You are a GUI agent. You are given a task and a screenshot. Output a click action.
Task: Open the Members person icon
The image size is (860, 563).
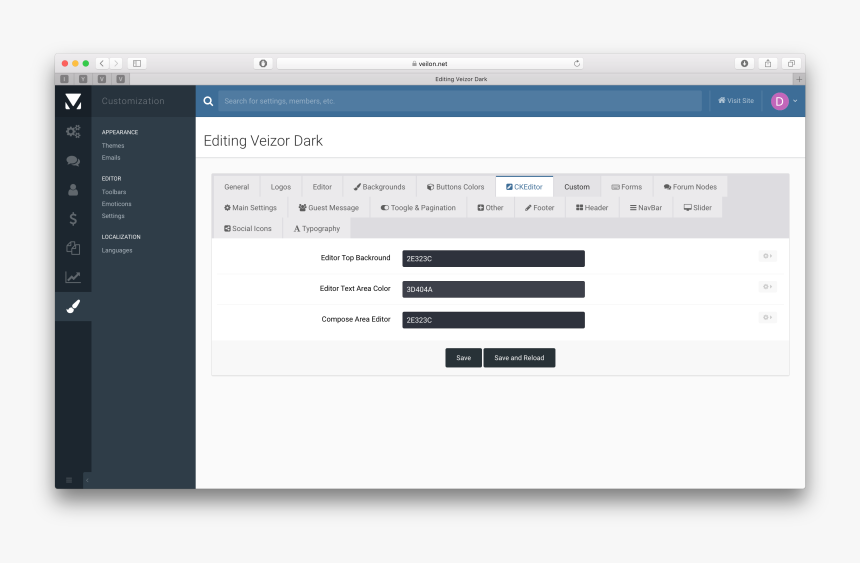pos(73,190)
